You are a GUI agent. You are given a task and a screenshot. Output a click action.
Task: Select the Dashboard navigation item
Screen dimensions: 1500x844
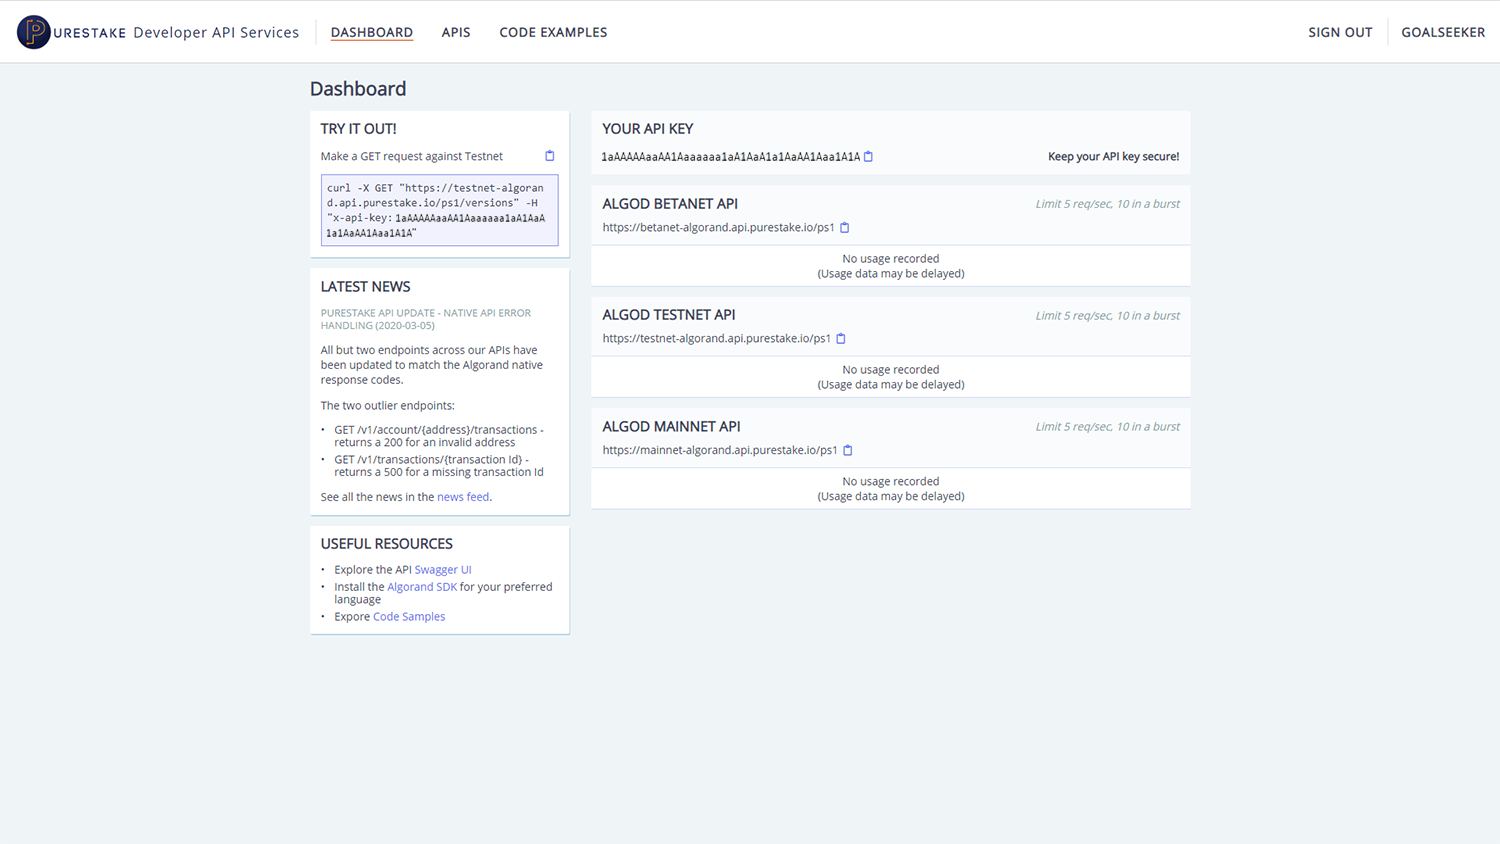pyautogui.click(x=371, y=32)
